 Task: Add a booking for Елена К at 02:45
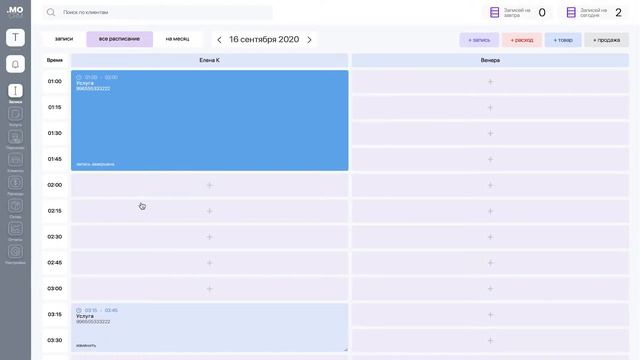click(209, 263)
